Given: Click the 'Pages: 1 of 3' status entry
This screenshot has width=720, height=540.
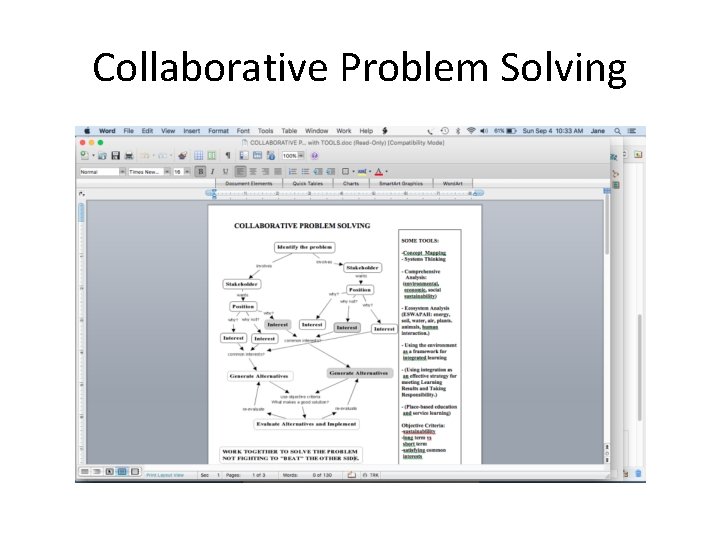Looking at the screenshot, I should pyautogui.click(x=246, y=475).
